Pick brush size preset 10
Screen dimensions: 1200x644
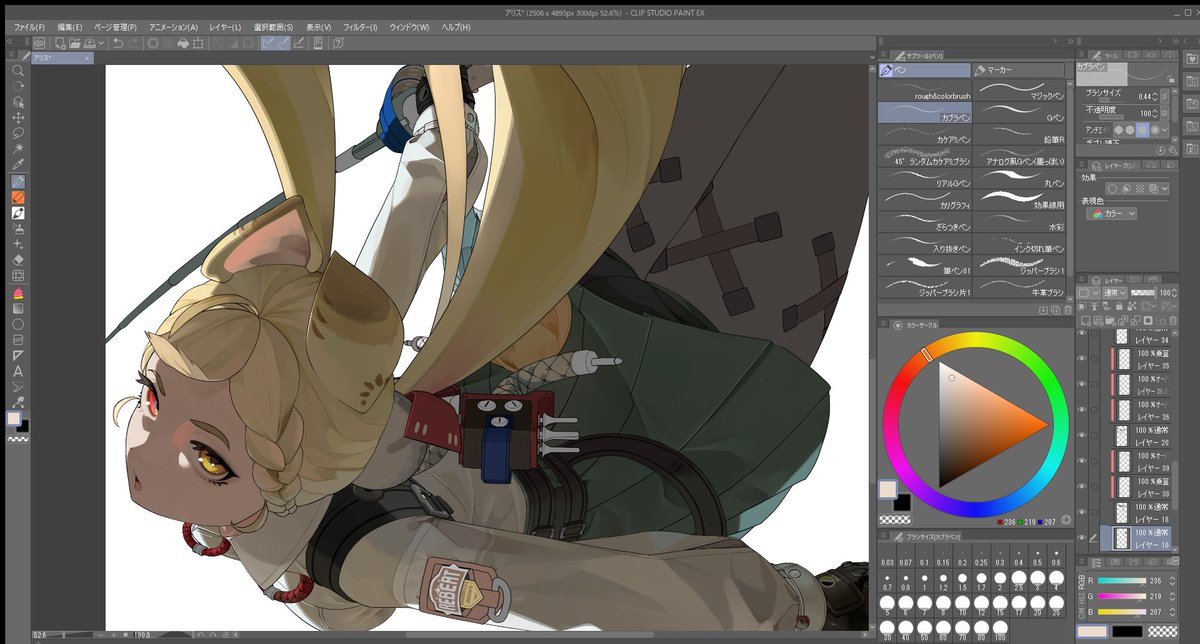pos(962,606)
